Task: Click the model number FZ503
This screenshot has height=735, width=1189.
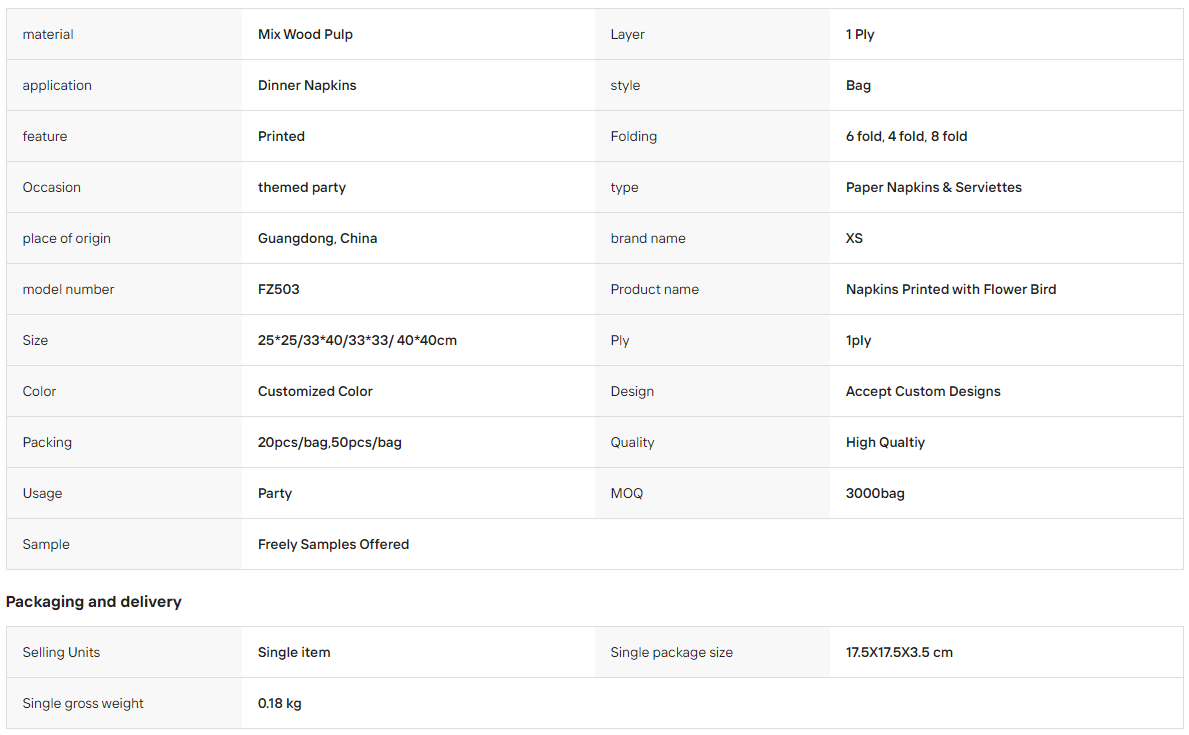Action: [278, 289]
